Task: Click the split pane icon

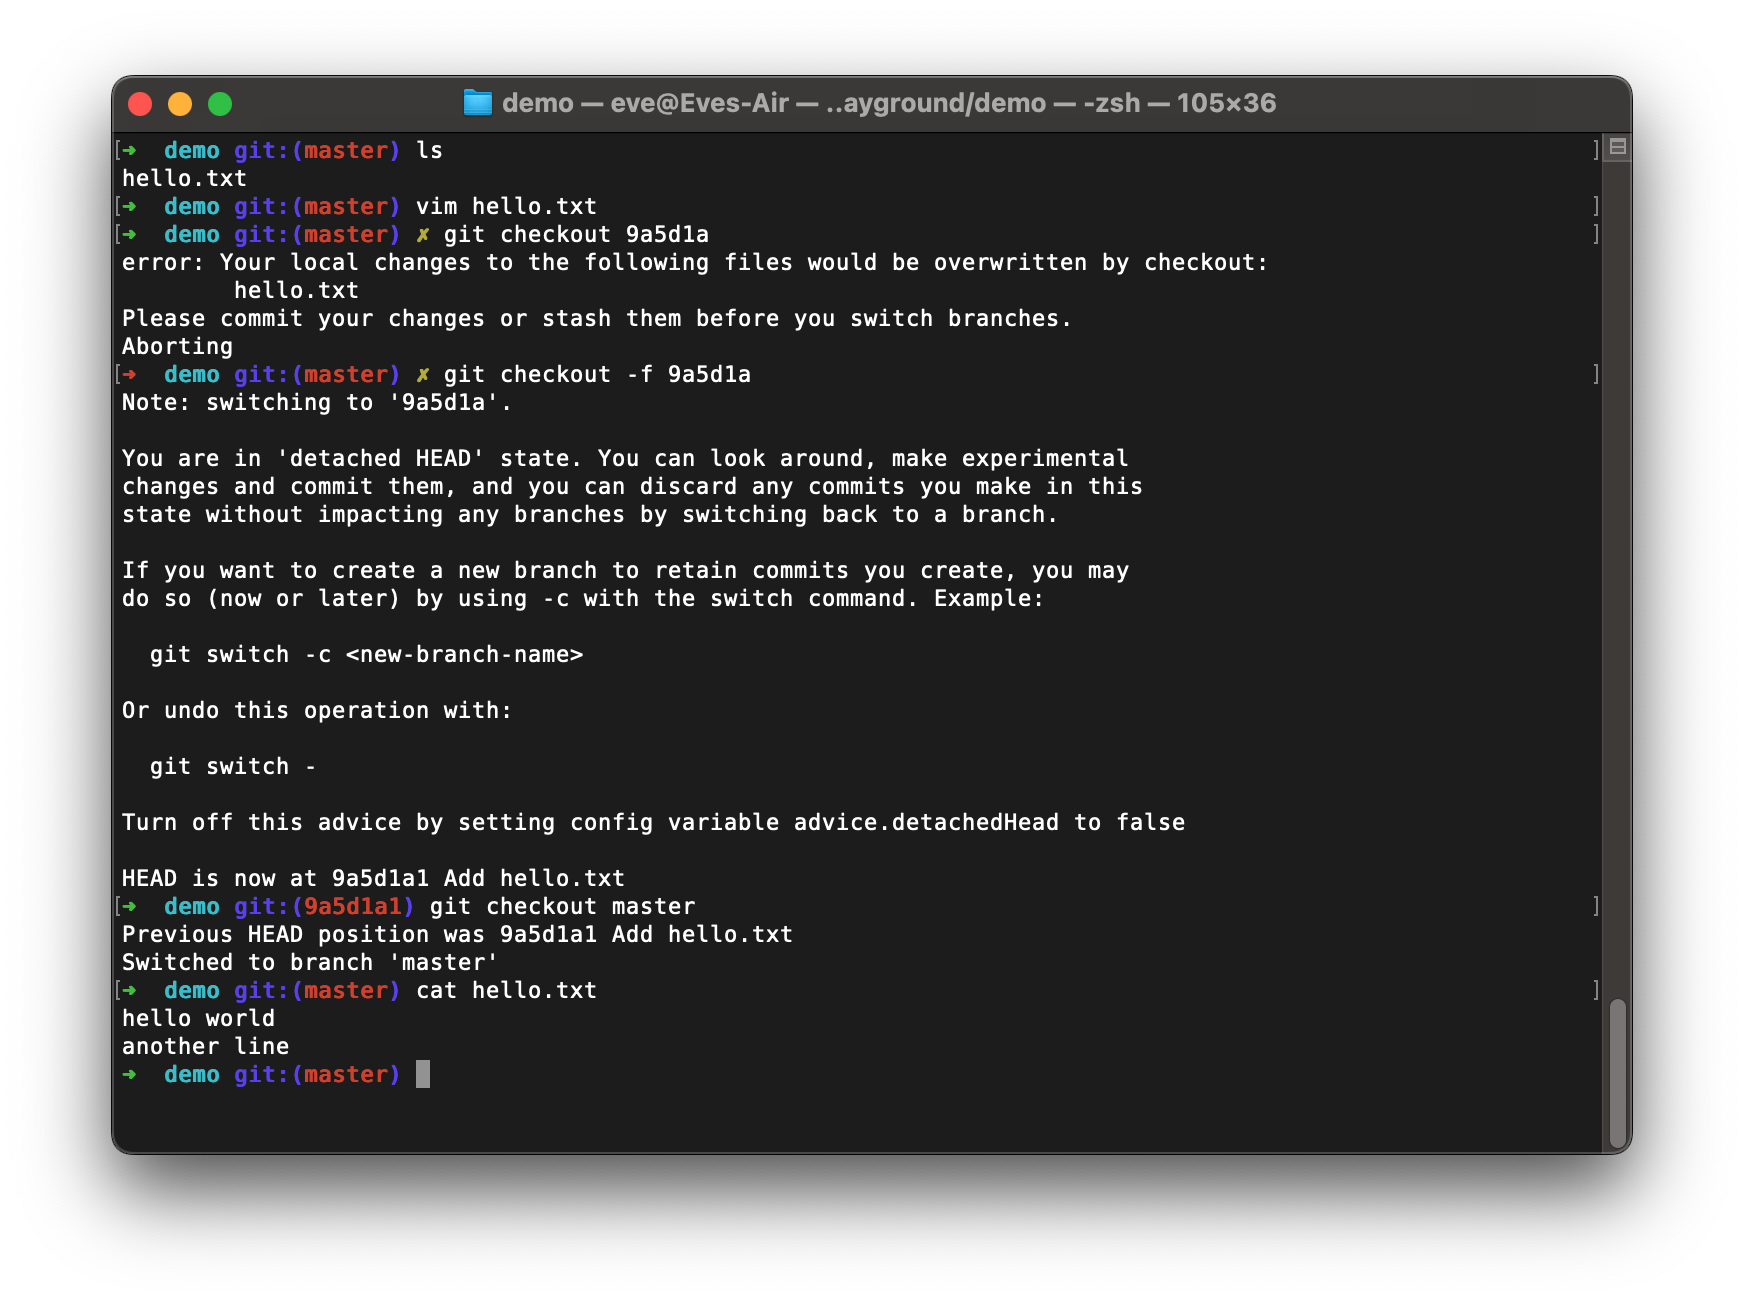Action: [x=1617, y=146]
